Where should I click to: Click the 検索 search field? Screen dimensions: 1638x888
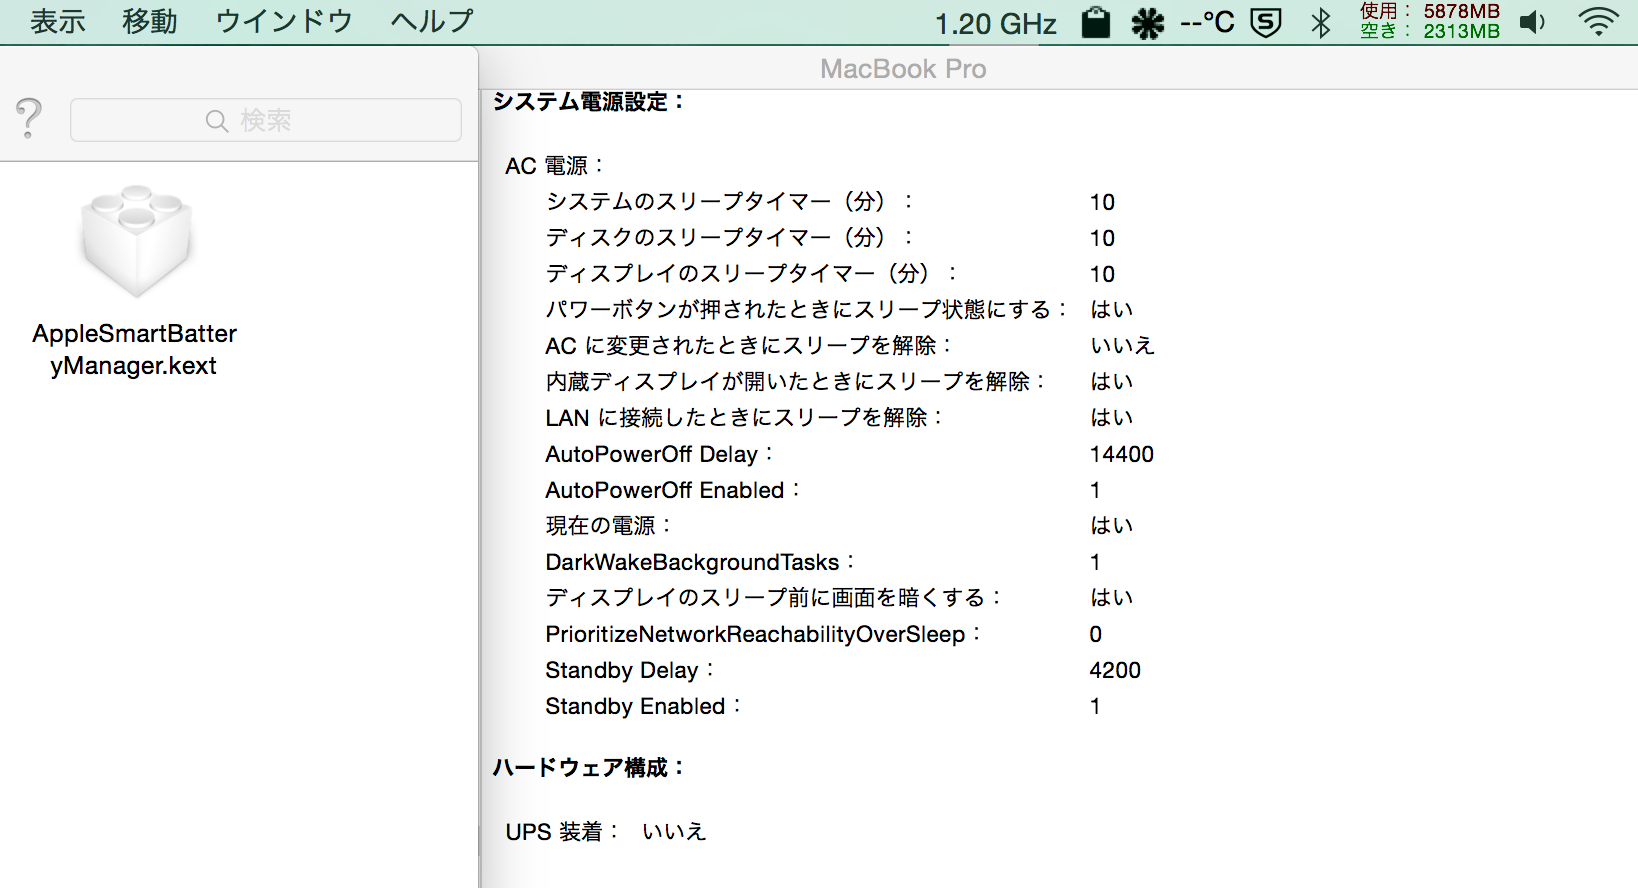click(266, 120)
